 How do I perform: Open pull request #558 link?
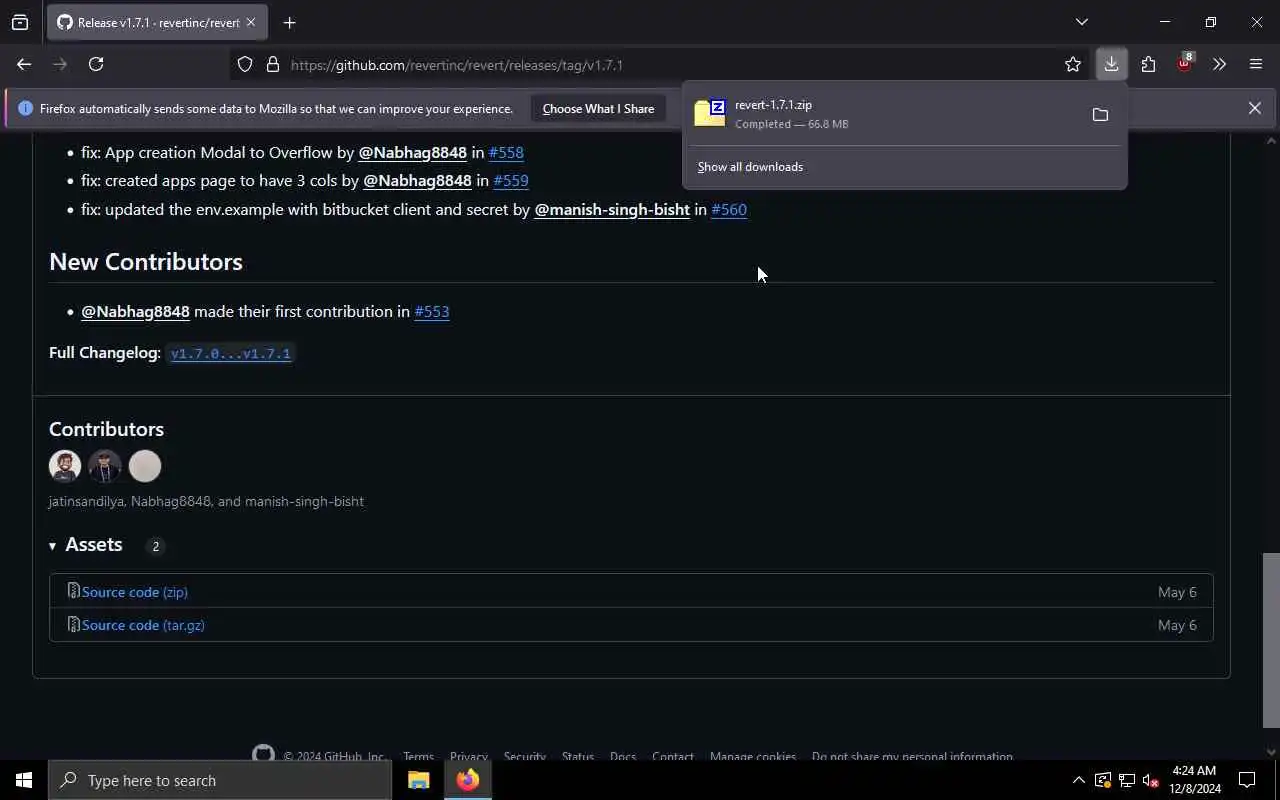[506, 152]
